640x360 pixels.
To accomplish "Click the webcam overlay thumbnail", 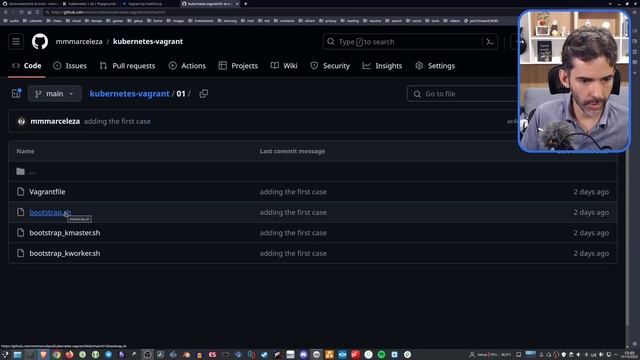I will point(574,81).
